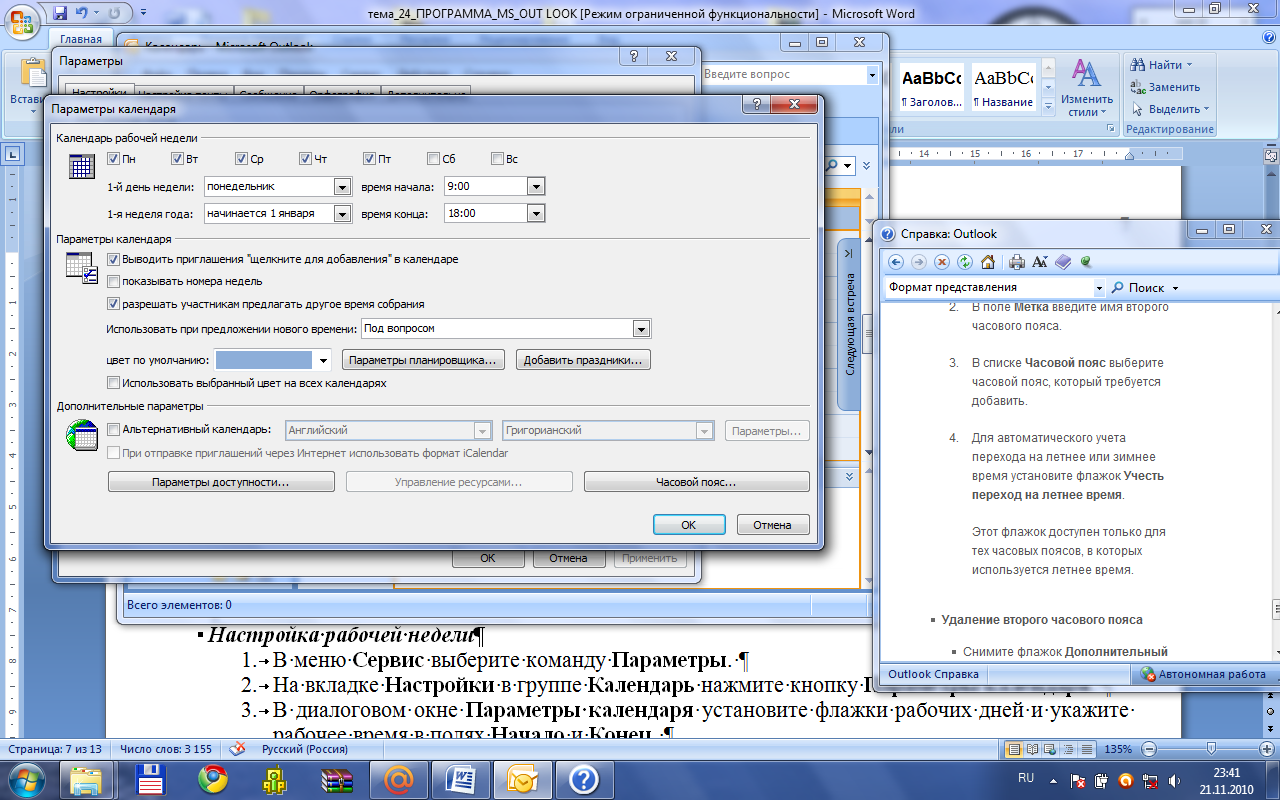
Task: Uncheck the Пн workday checkbox
Action: 113,159
